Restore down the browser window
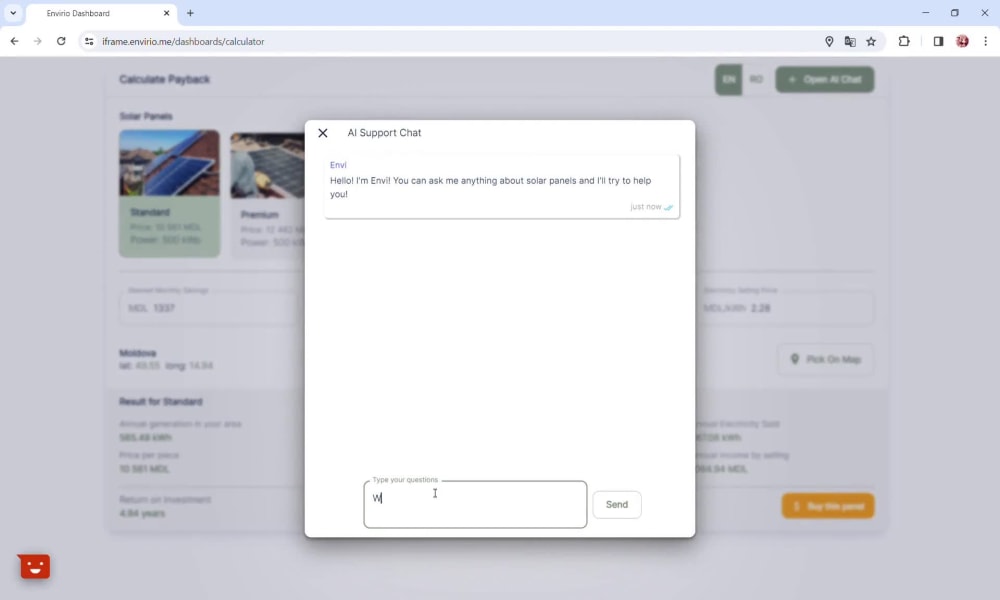Viewport: 1000px width, 600px height. tap(955, 13)
